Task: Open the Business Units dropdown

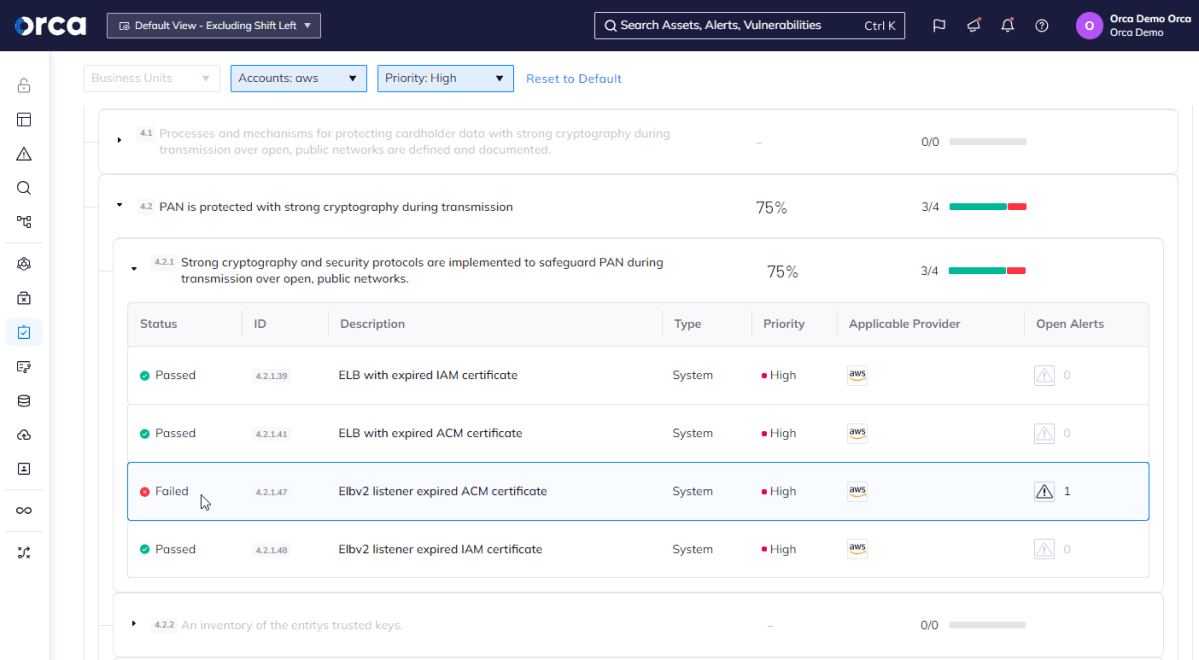Action: 151,78
